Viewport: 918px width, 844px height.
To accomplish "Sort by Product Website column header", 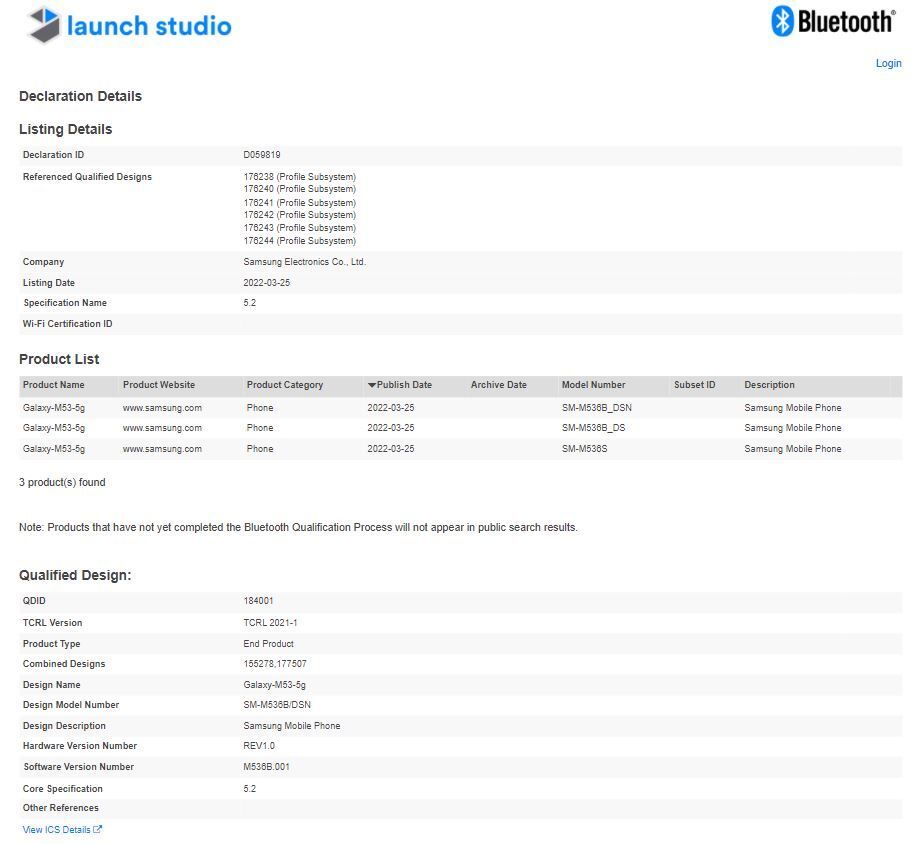I will 159,385.
